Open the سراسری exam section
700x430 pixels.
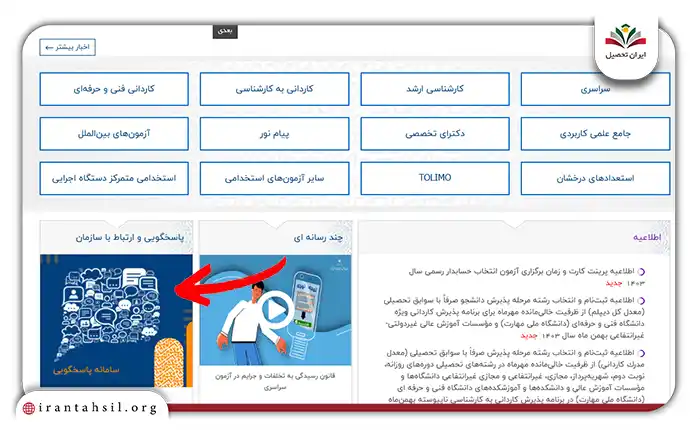coord(595,89)
